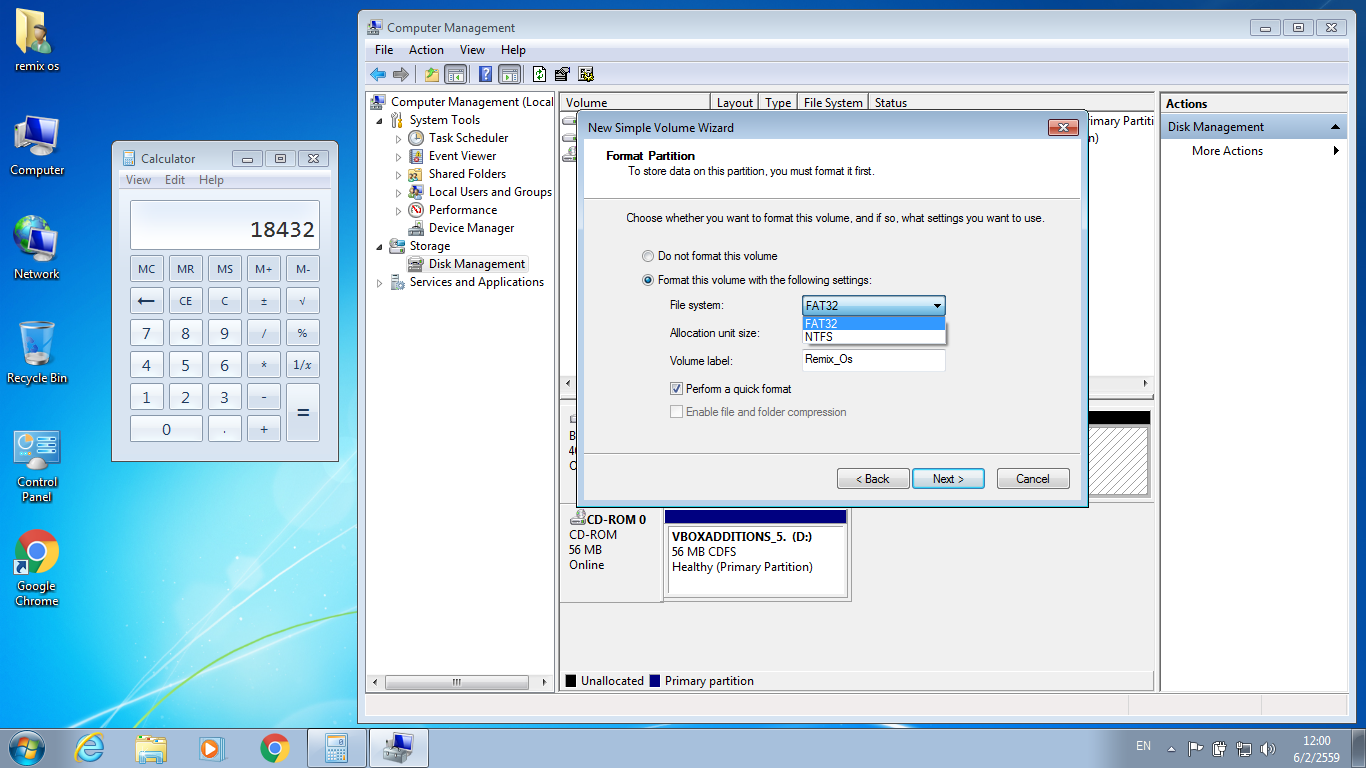Select 'Do not format this volume' radio
Screen dimensions: 1366x768
(x=648, y=256)
